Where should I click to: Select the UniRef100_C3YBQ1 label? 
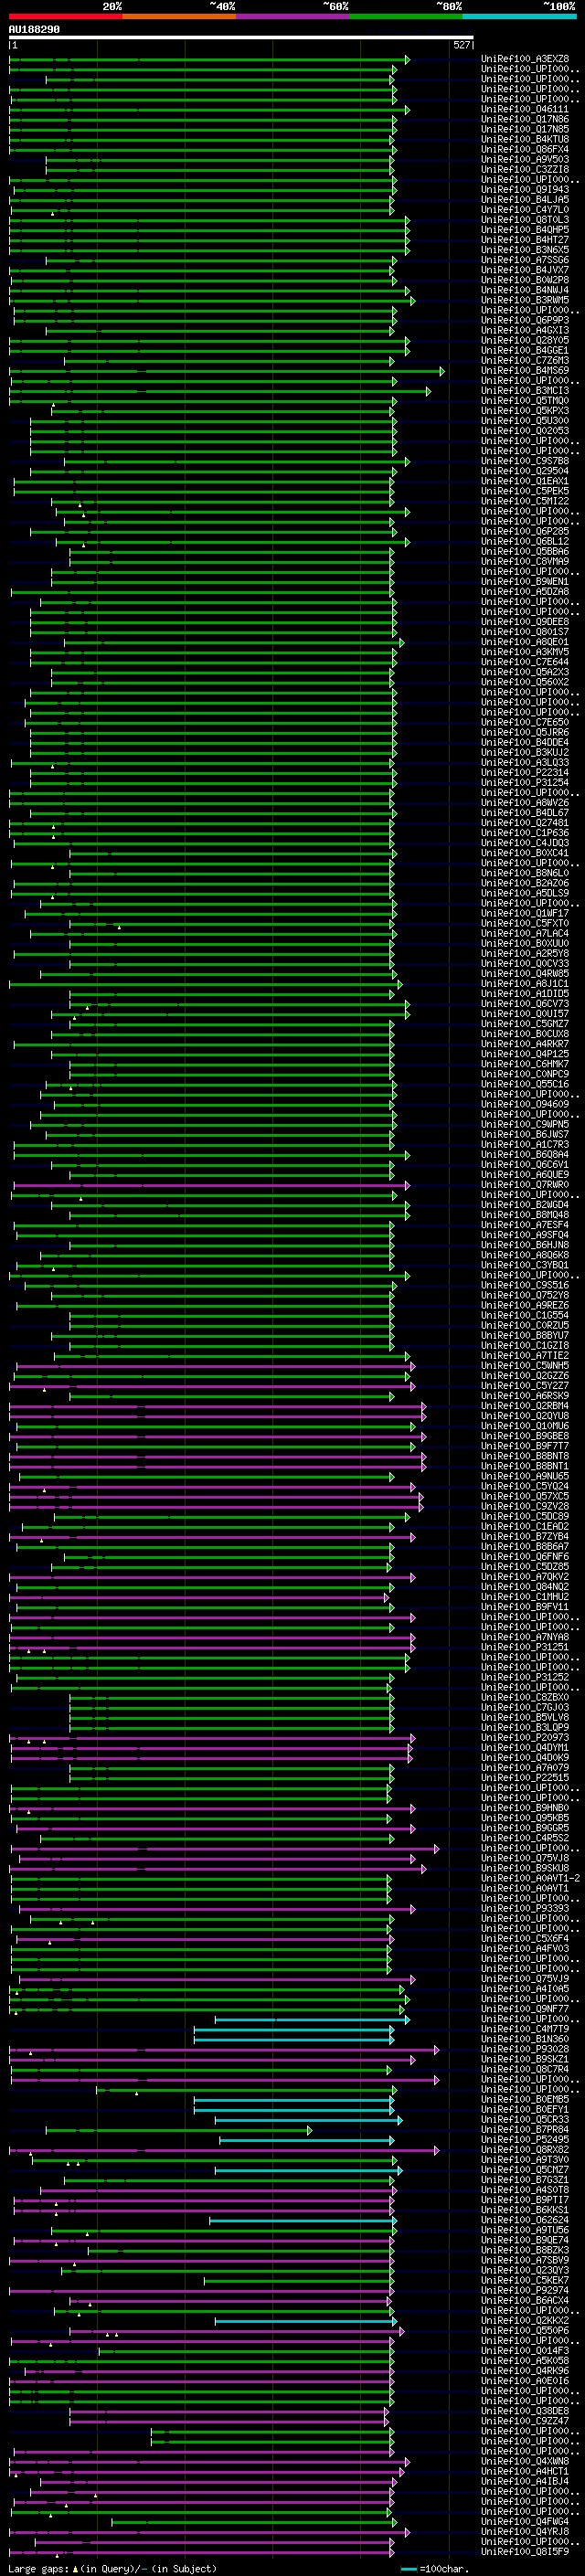pos(525,1265)
